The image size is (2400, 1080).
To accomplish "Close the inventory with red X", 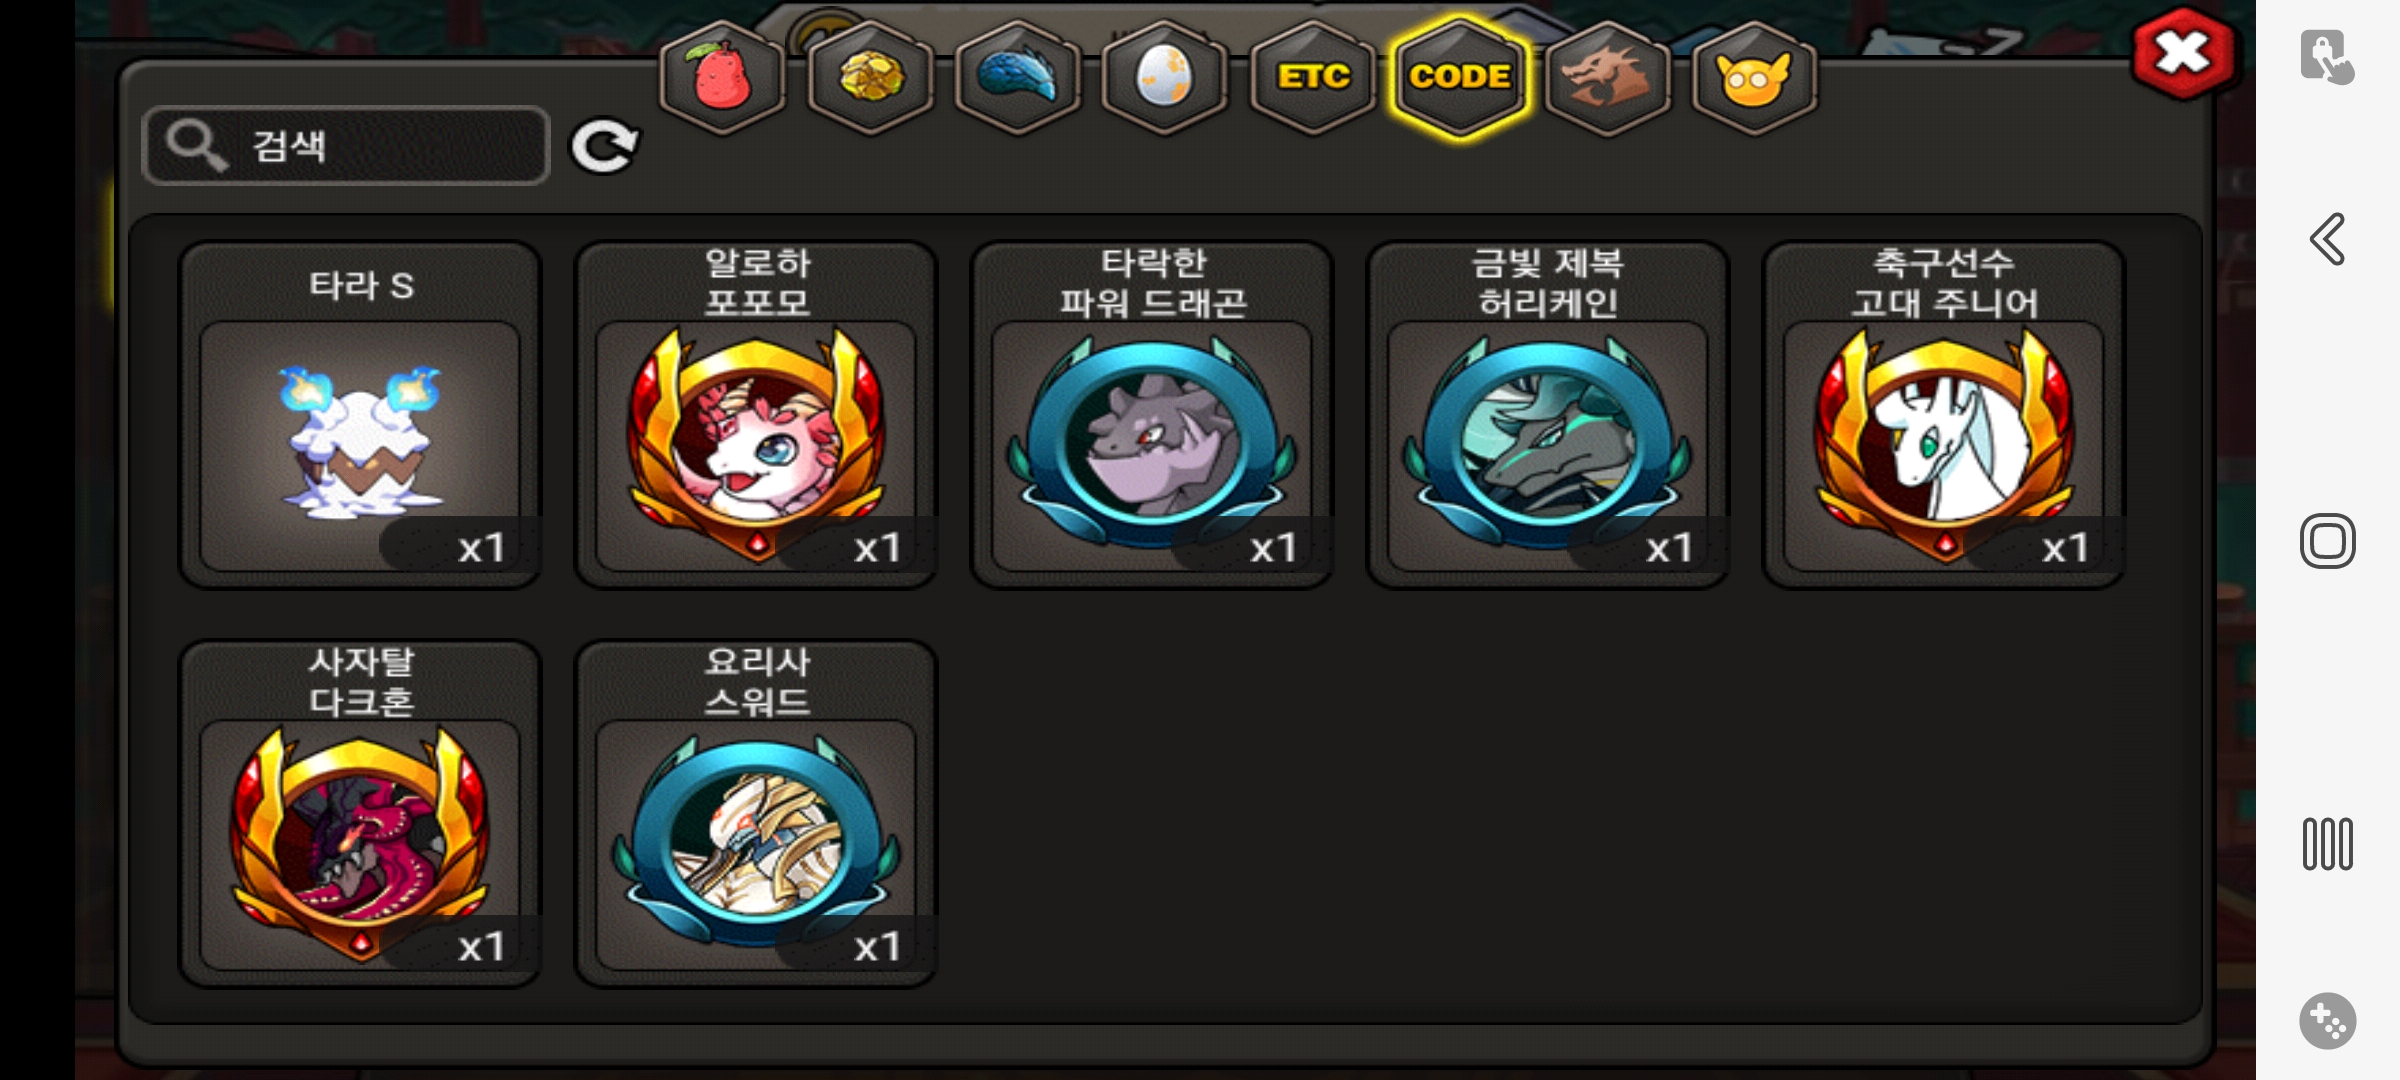I will 2183,53.
